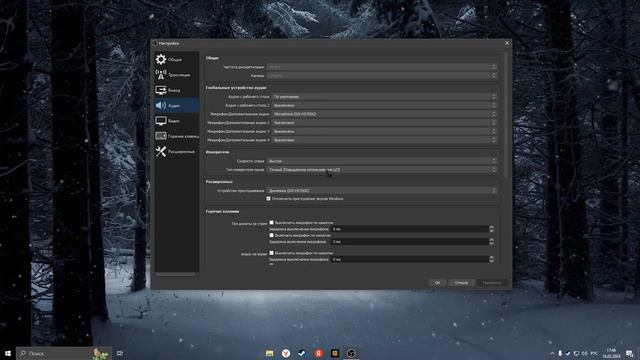Click the horizontal scrollbar under the settings sidebar
Image resolution: width=640 pixels, height=360 pixels.
176,274
